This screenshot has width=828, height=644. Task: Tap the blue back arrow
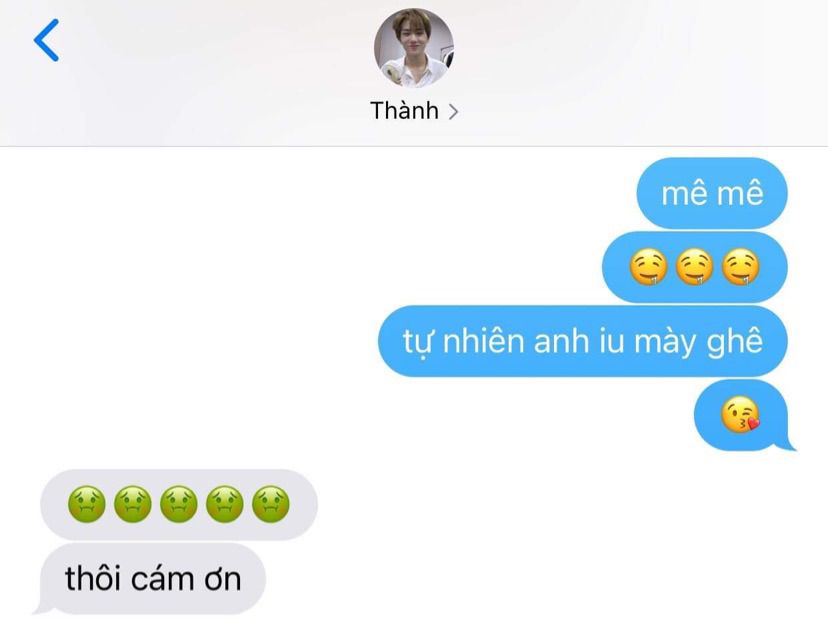46,40
